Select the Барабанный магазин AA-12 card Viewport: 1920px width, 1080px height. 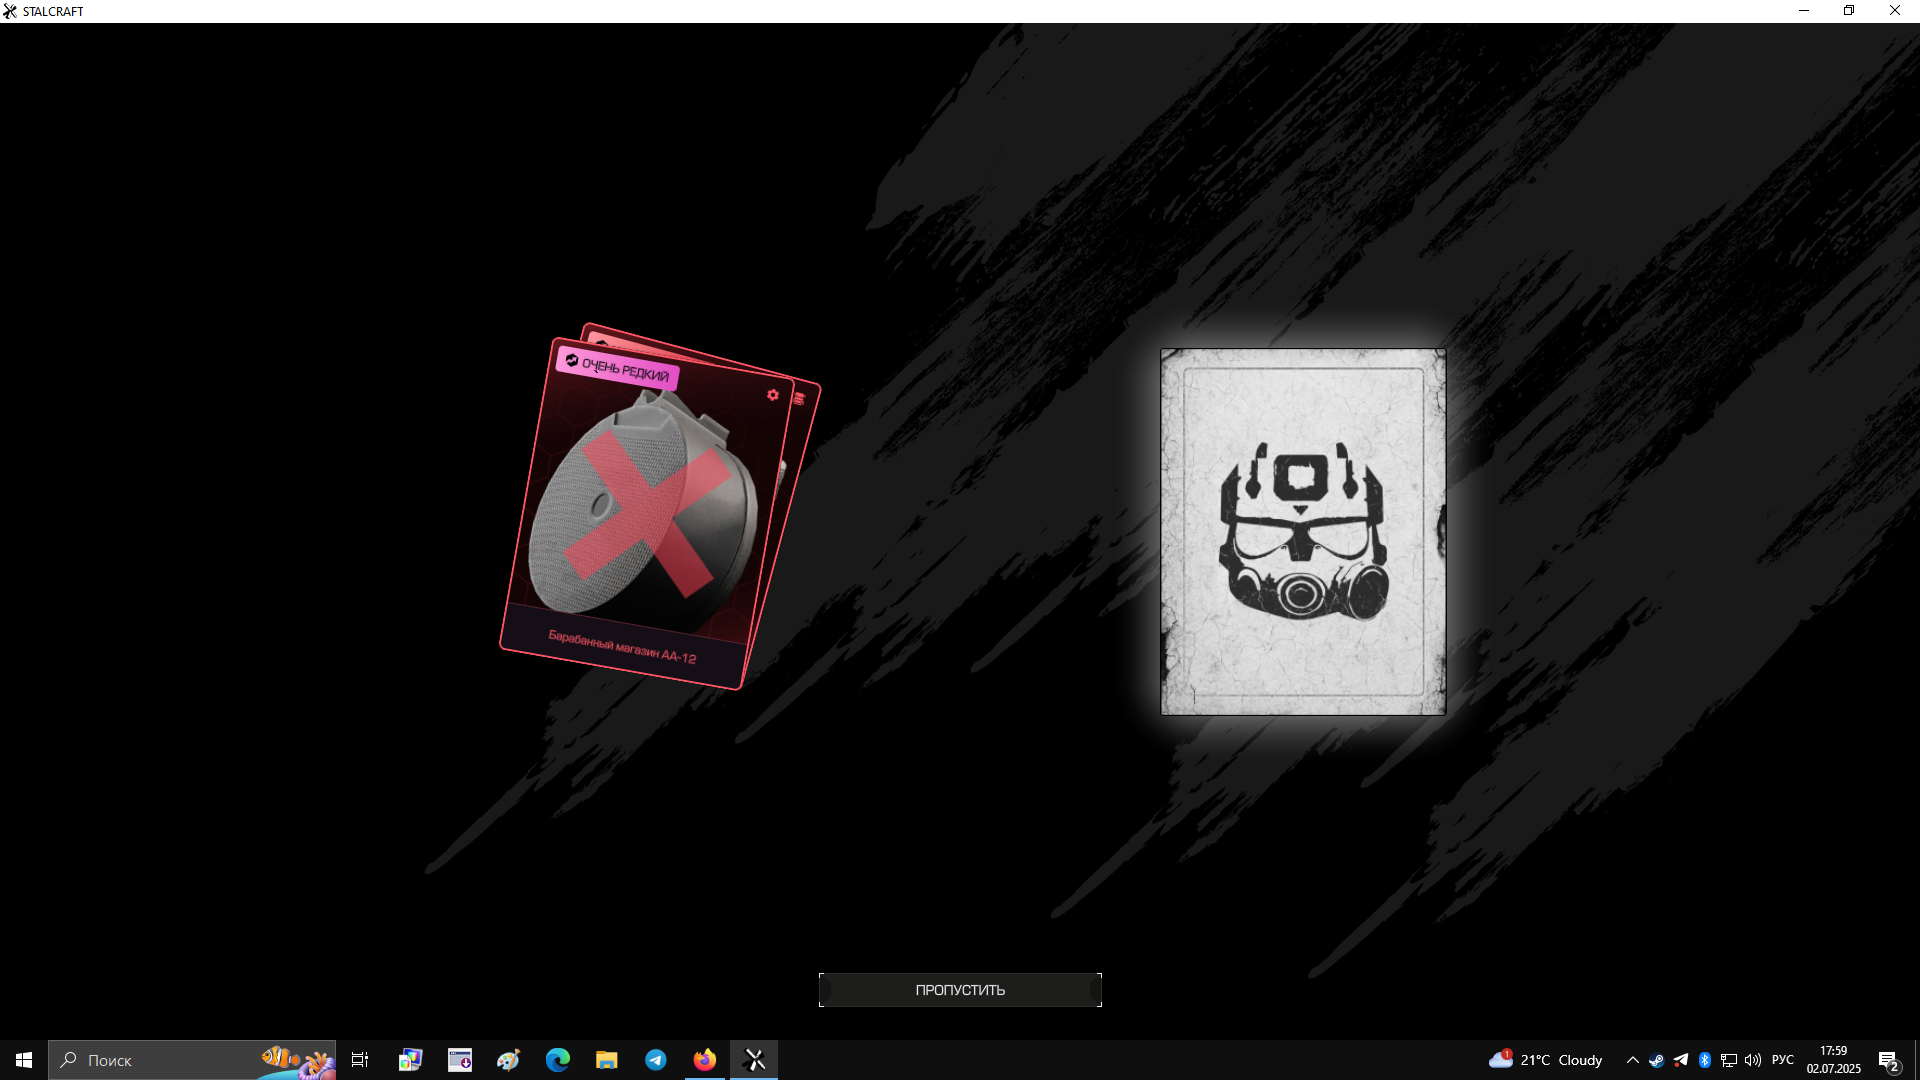646,514
